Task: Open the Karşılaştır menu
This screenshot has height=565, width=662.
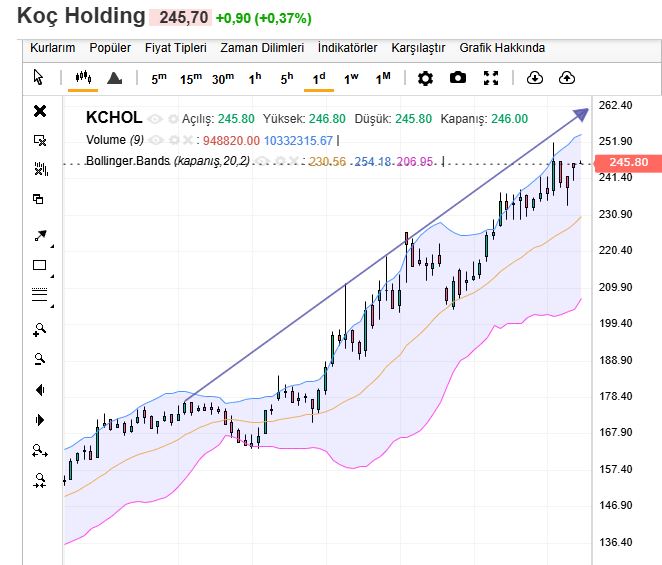Action: coord(418,48)
